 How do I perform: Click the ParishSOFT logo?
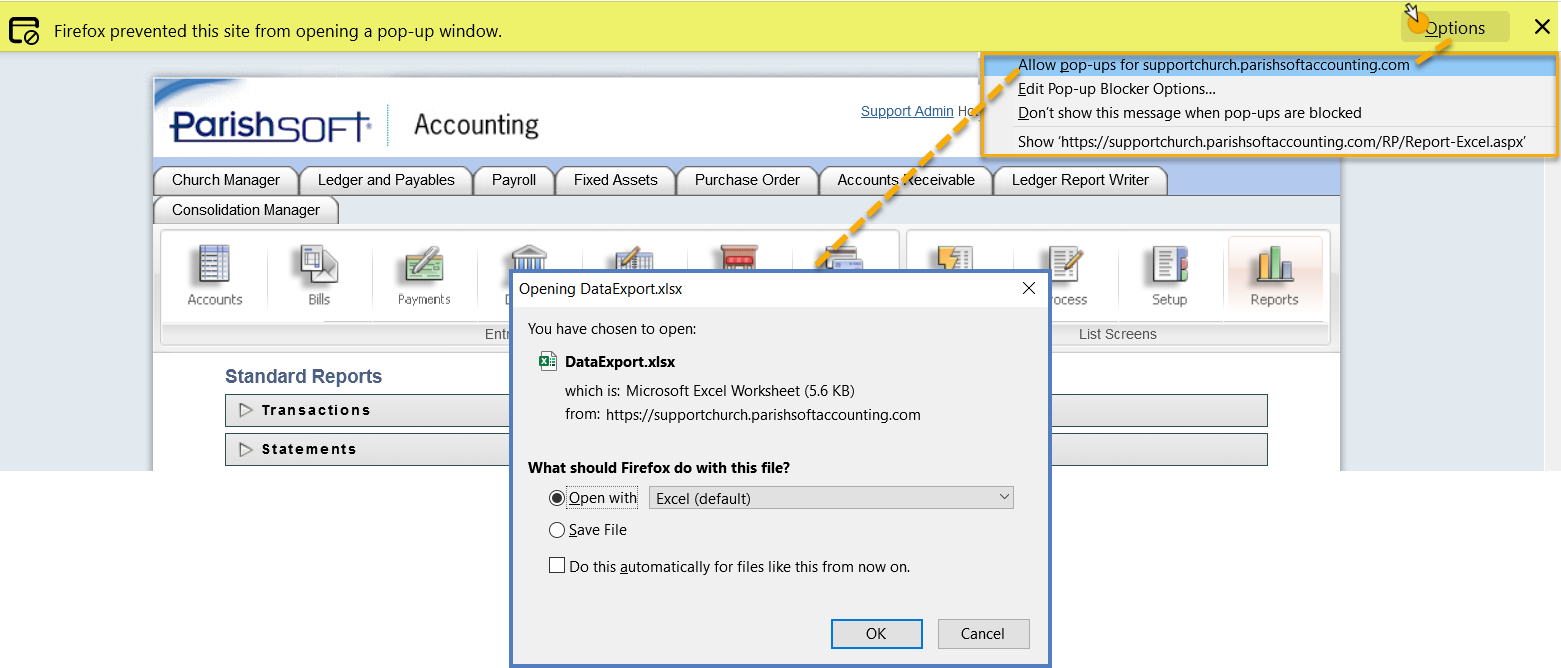click(x=271, y=126)
